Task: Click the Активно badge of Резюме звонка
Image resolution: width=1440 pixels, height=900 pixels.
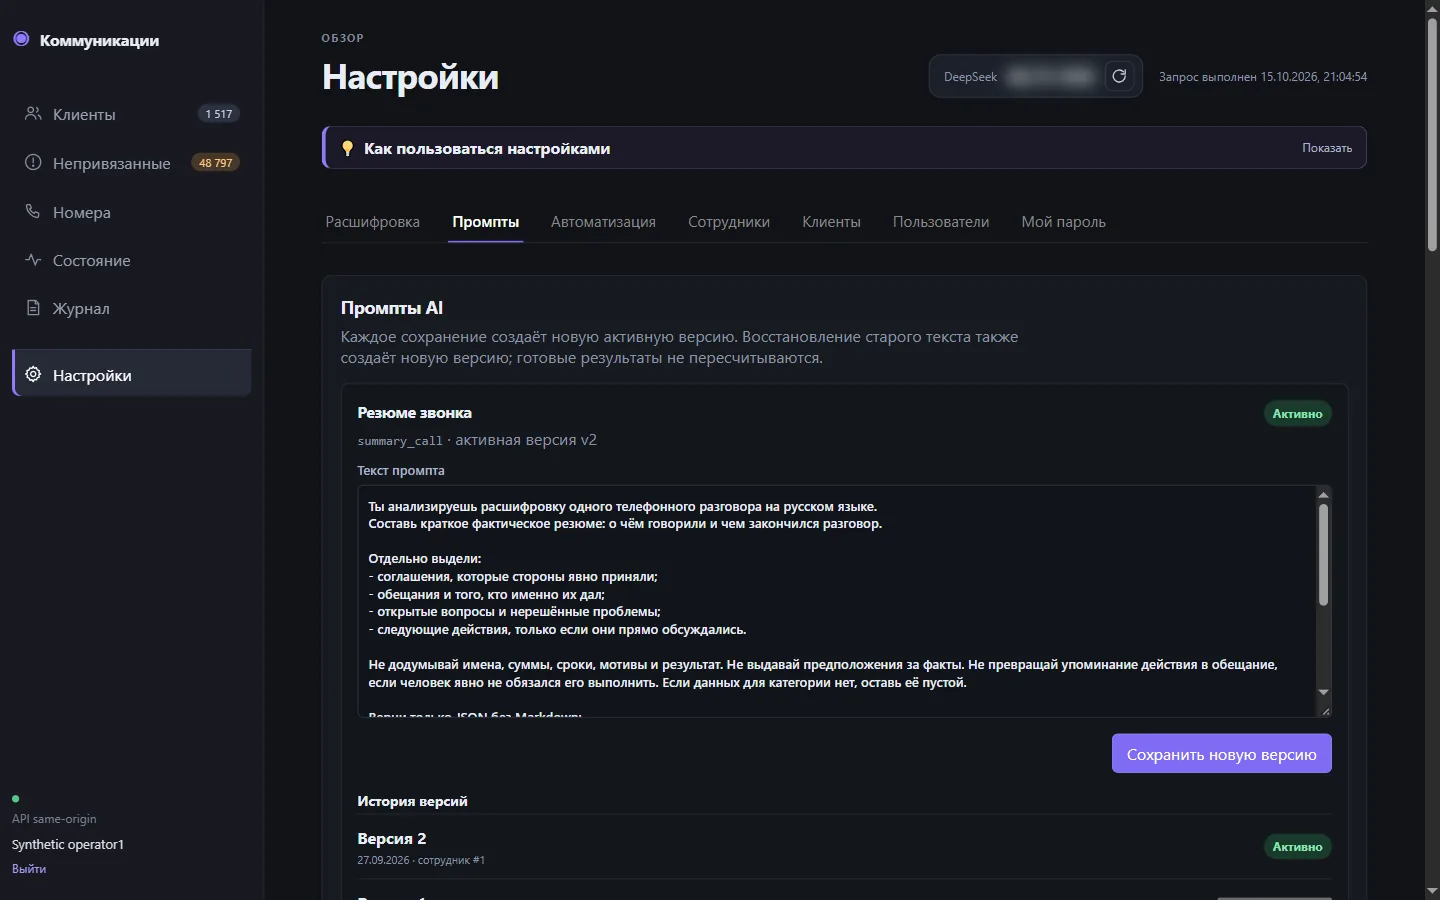Action: 1297,414
